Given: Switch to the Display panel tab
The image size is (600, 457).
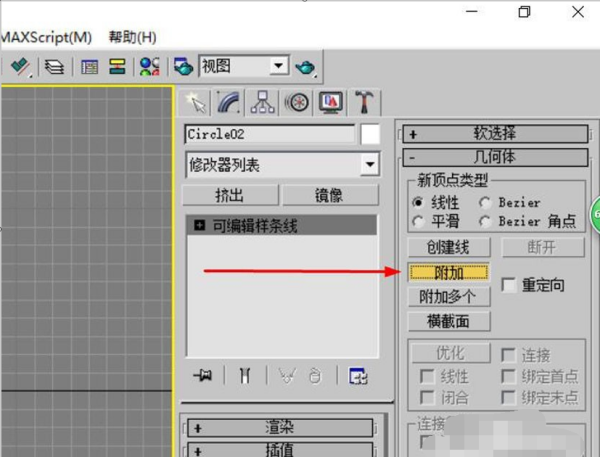Looking at the screenshot, I should point(330,103).
